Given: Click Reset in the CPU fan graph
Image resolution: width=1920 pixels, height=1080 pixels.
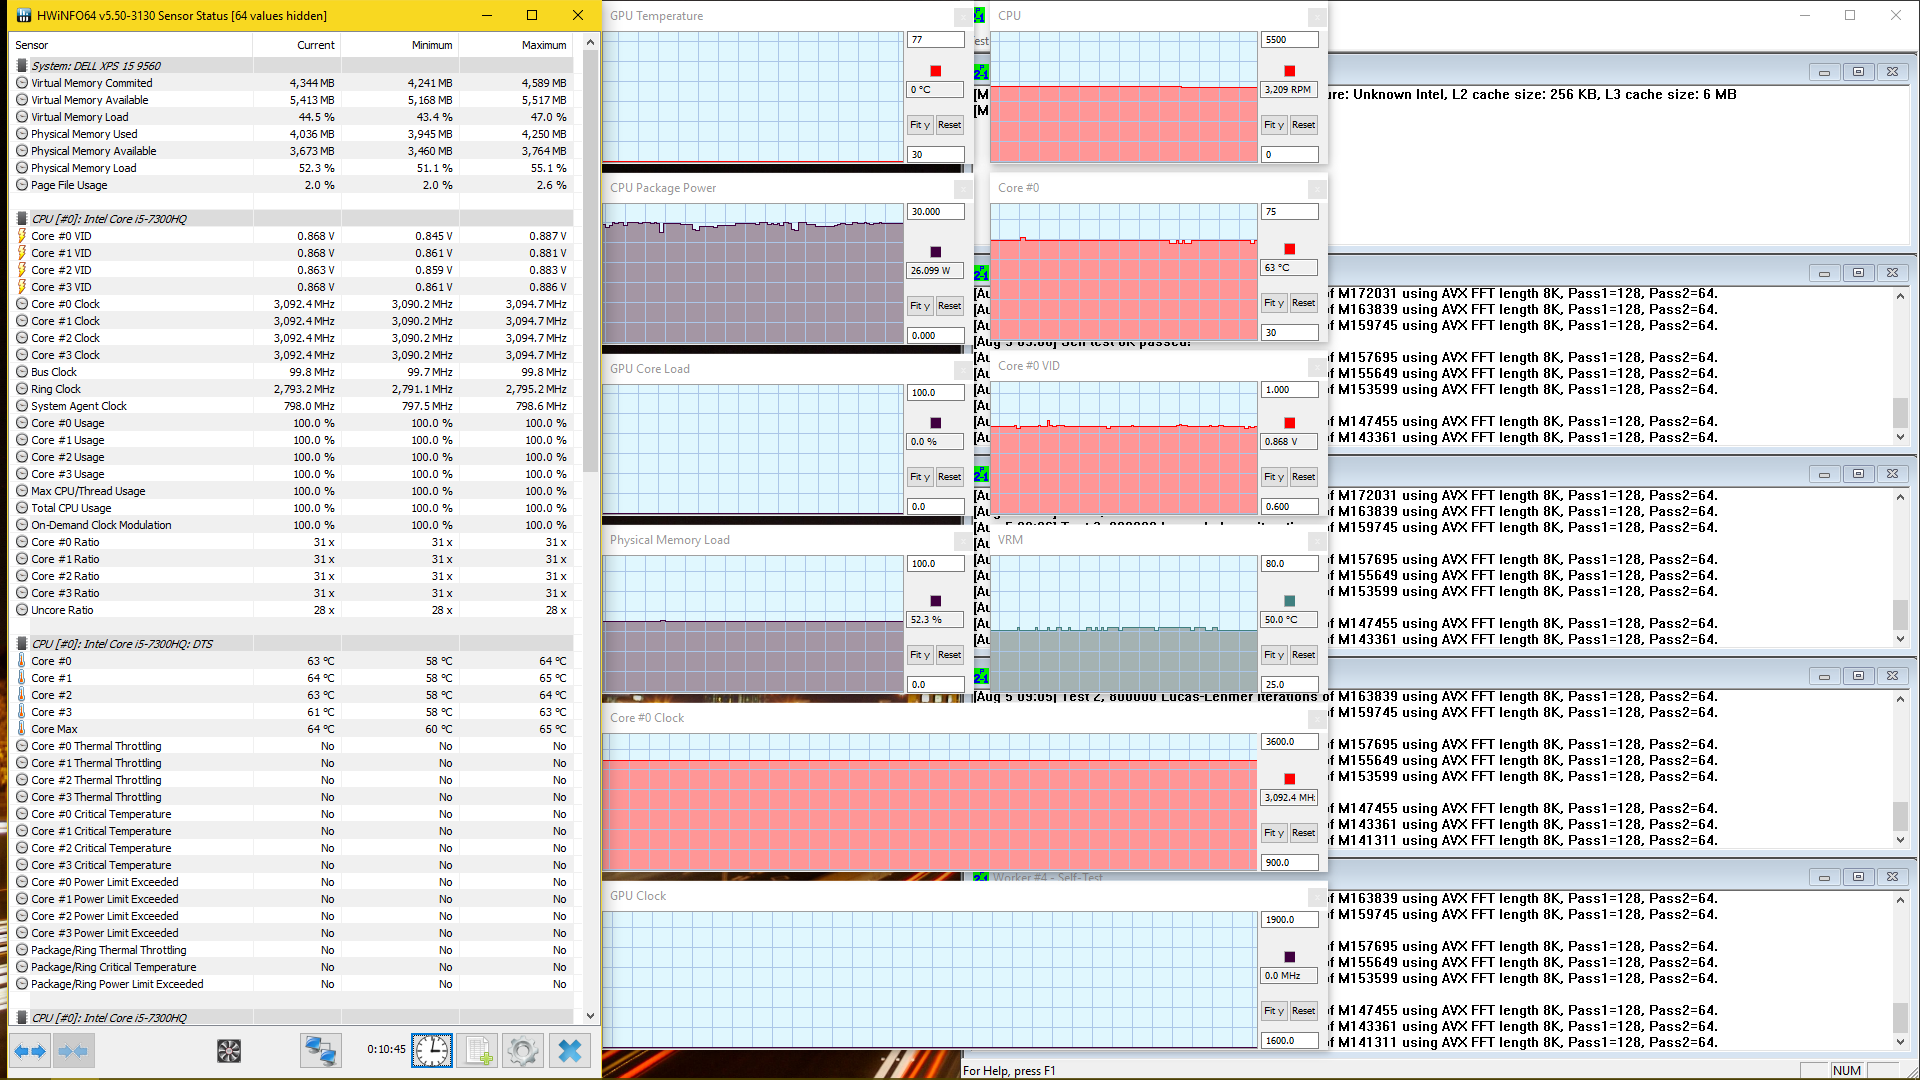Looking at the screenshot, I should [1304, 125].
